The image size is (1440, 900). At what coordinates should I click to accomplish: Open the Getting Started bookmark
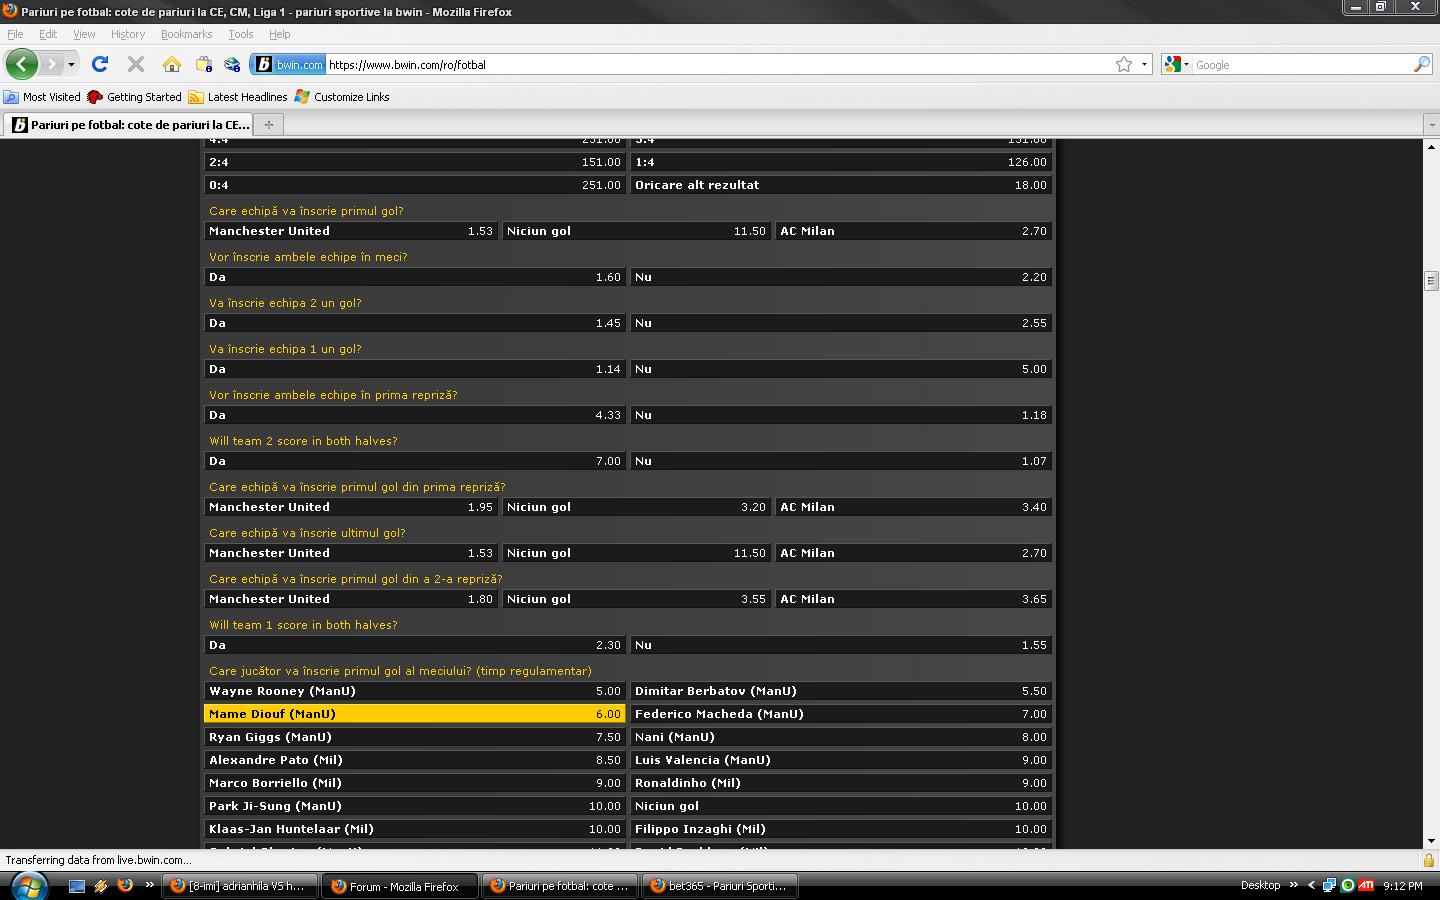tap(135, 97)
